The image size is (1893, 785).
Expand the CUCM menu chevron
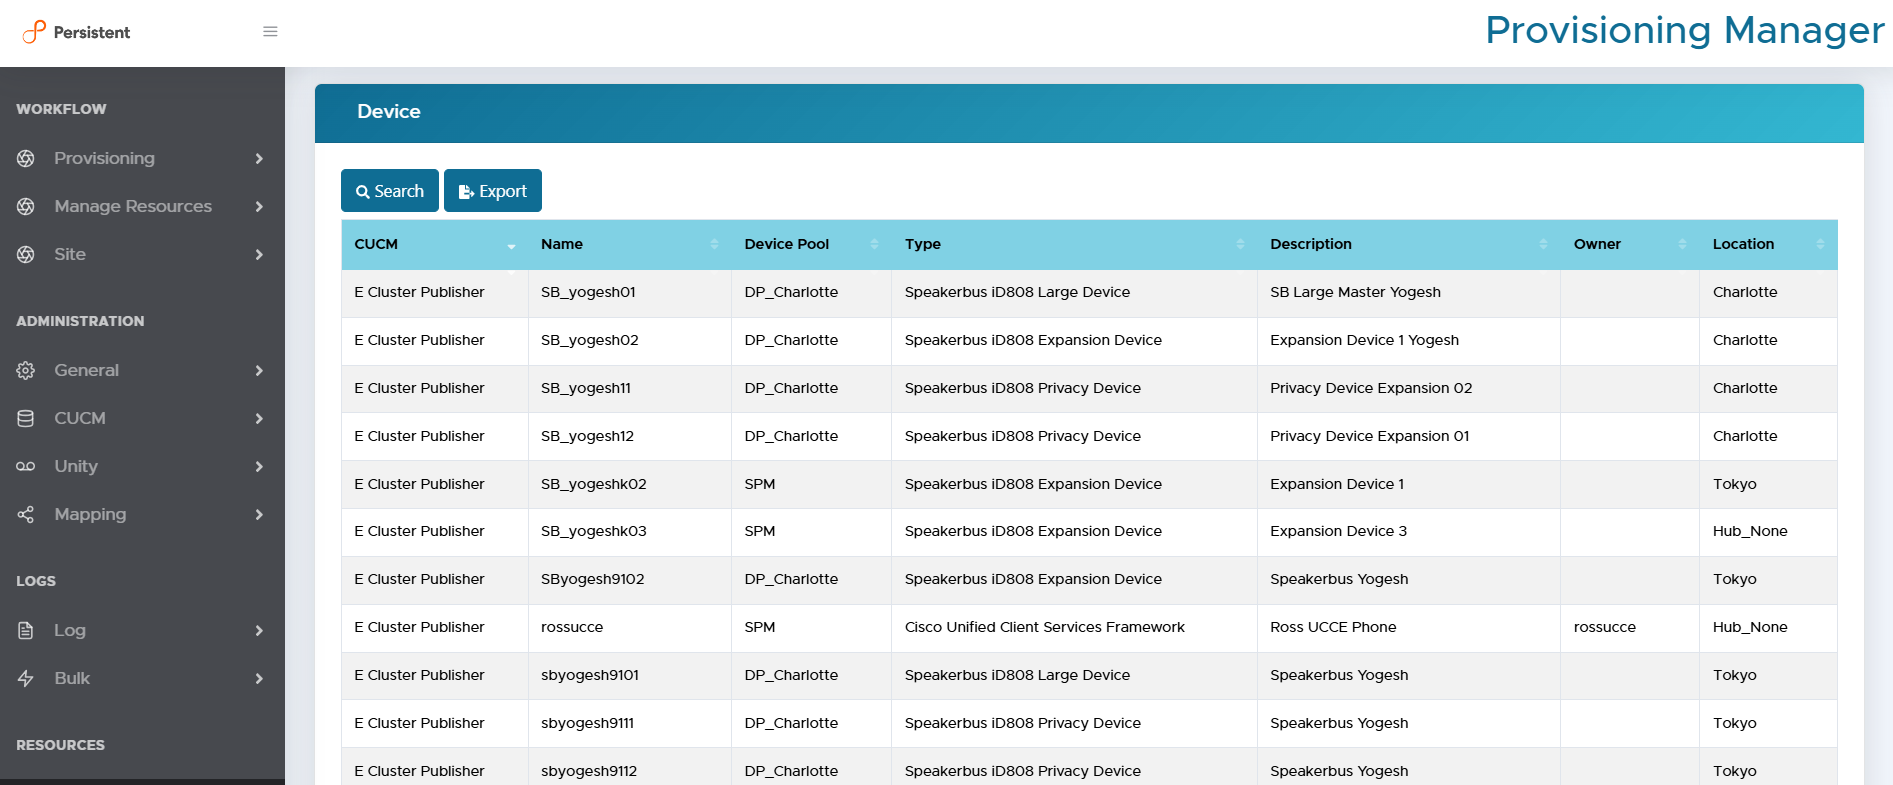click(259, 418)
